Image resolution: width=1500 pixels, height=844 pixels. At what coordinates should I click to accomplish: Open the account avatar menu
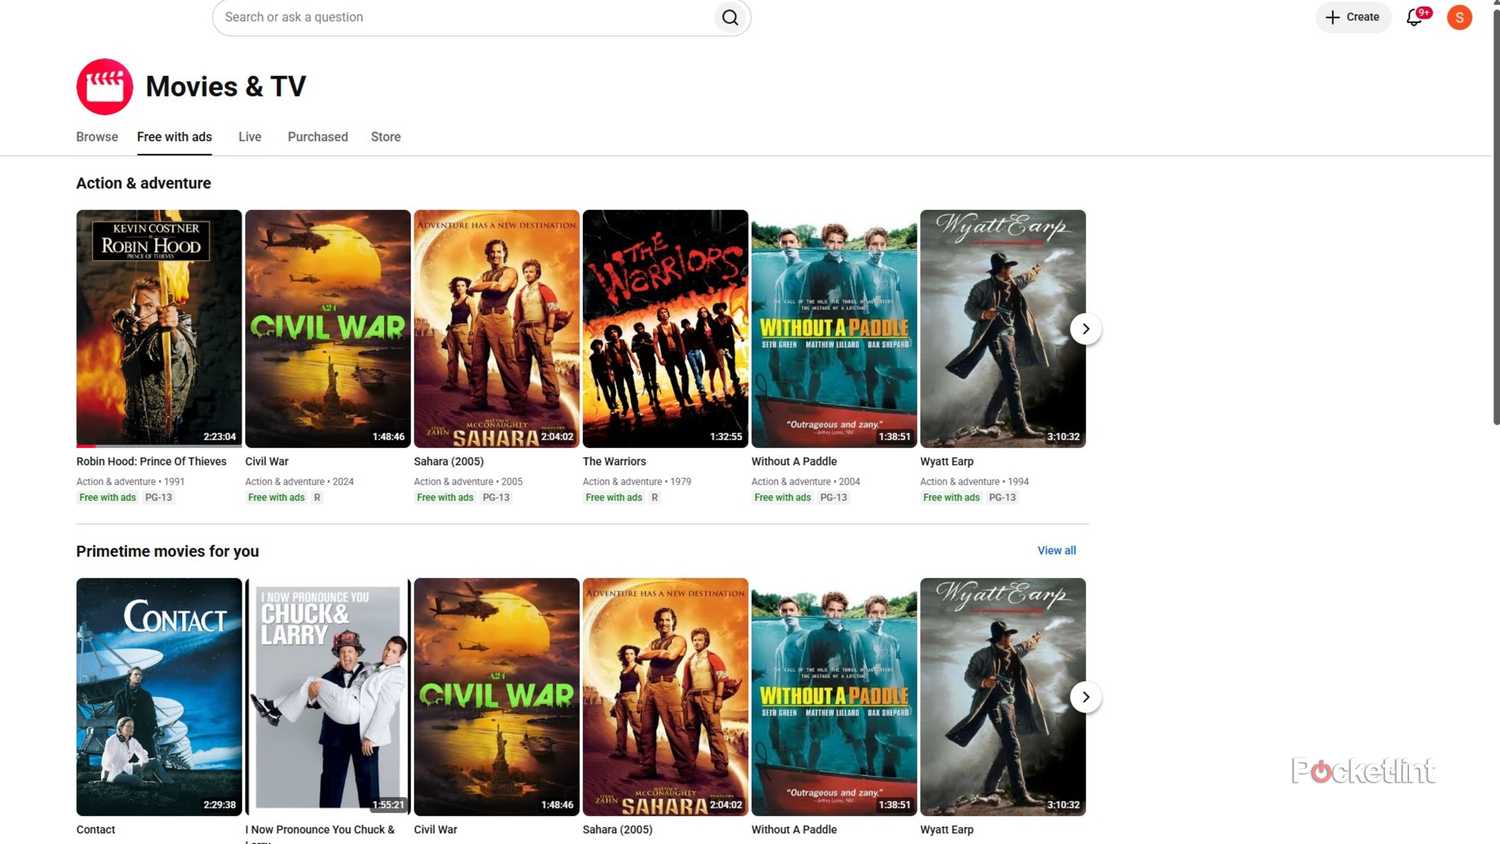(1459, 17)
